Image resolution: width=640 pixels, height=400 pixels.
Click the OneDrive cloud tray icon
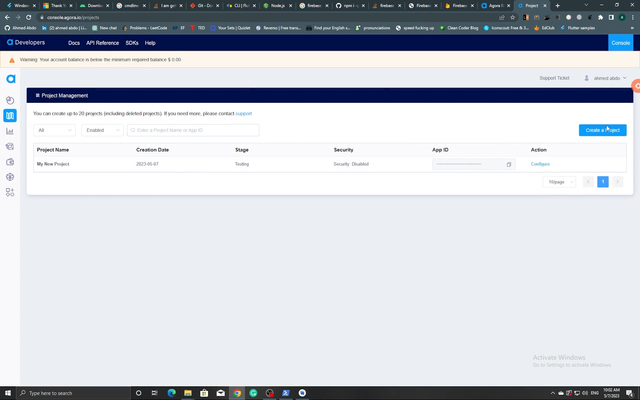pos(561,393)
